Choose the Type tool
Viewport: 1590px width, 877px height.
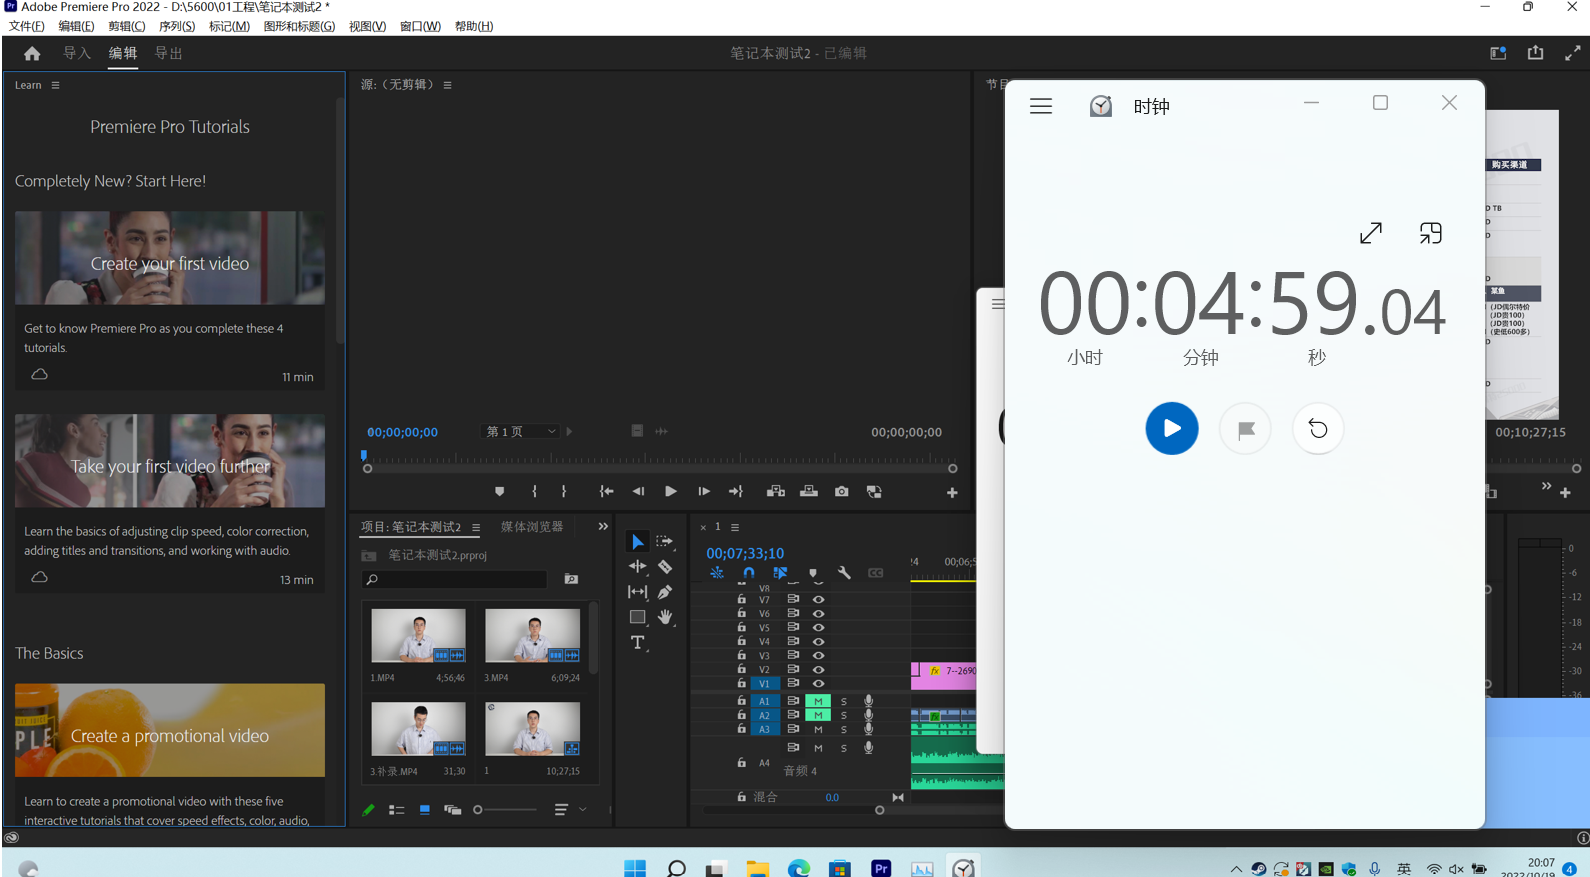tap(637, 643)
